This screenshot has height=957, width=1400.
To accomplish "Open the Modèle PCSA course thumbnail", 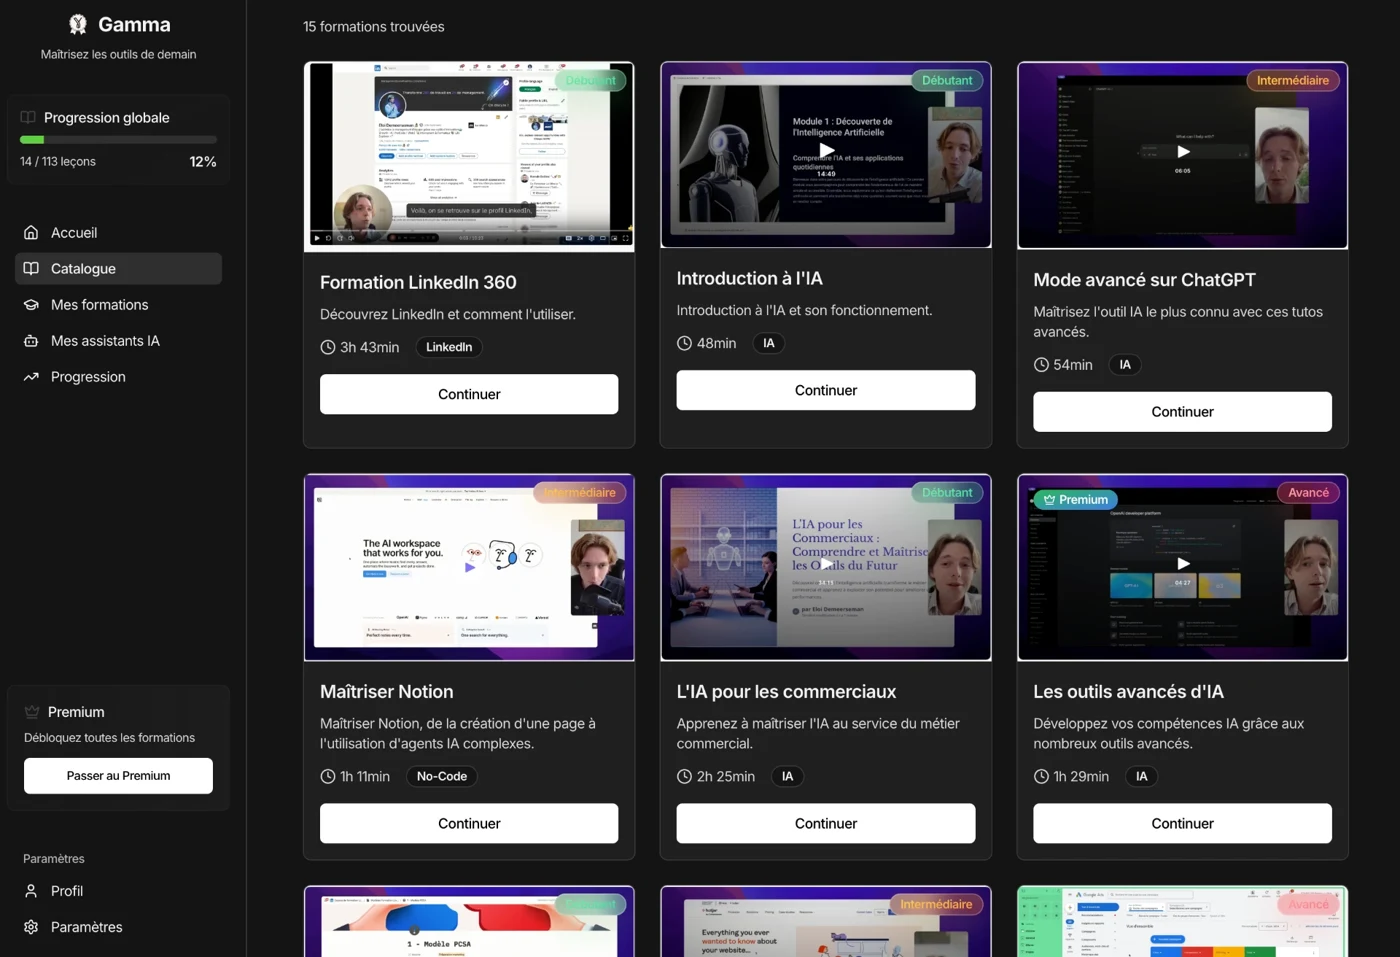I will pos(469,922).
